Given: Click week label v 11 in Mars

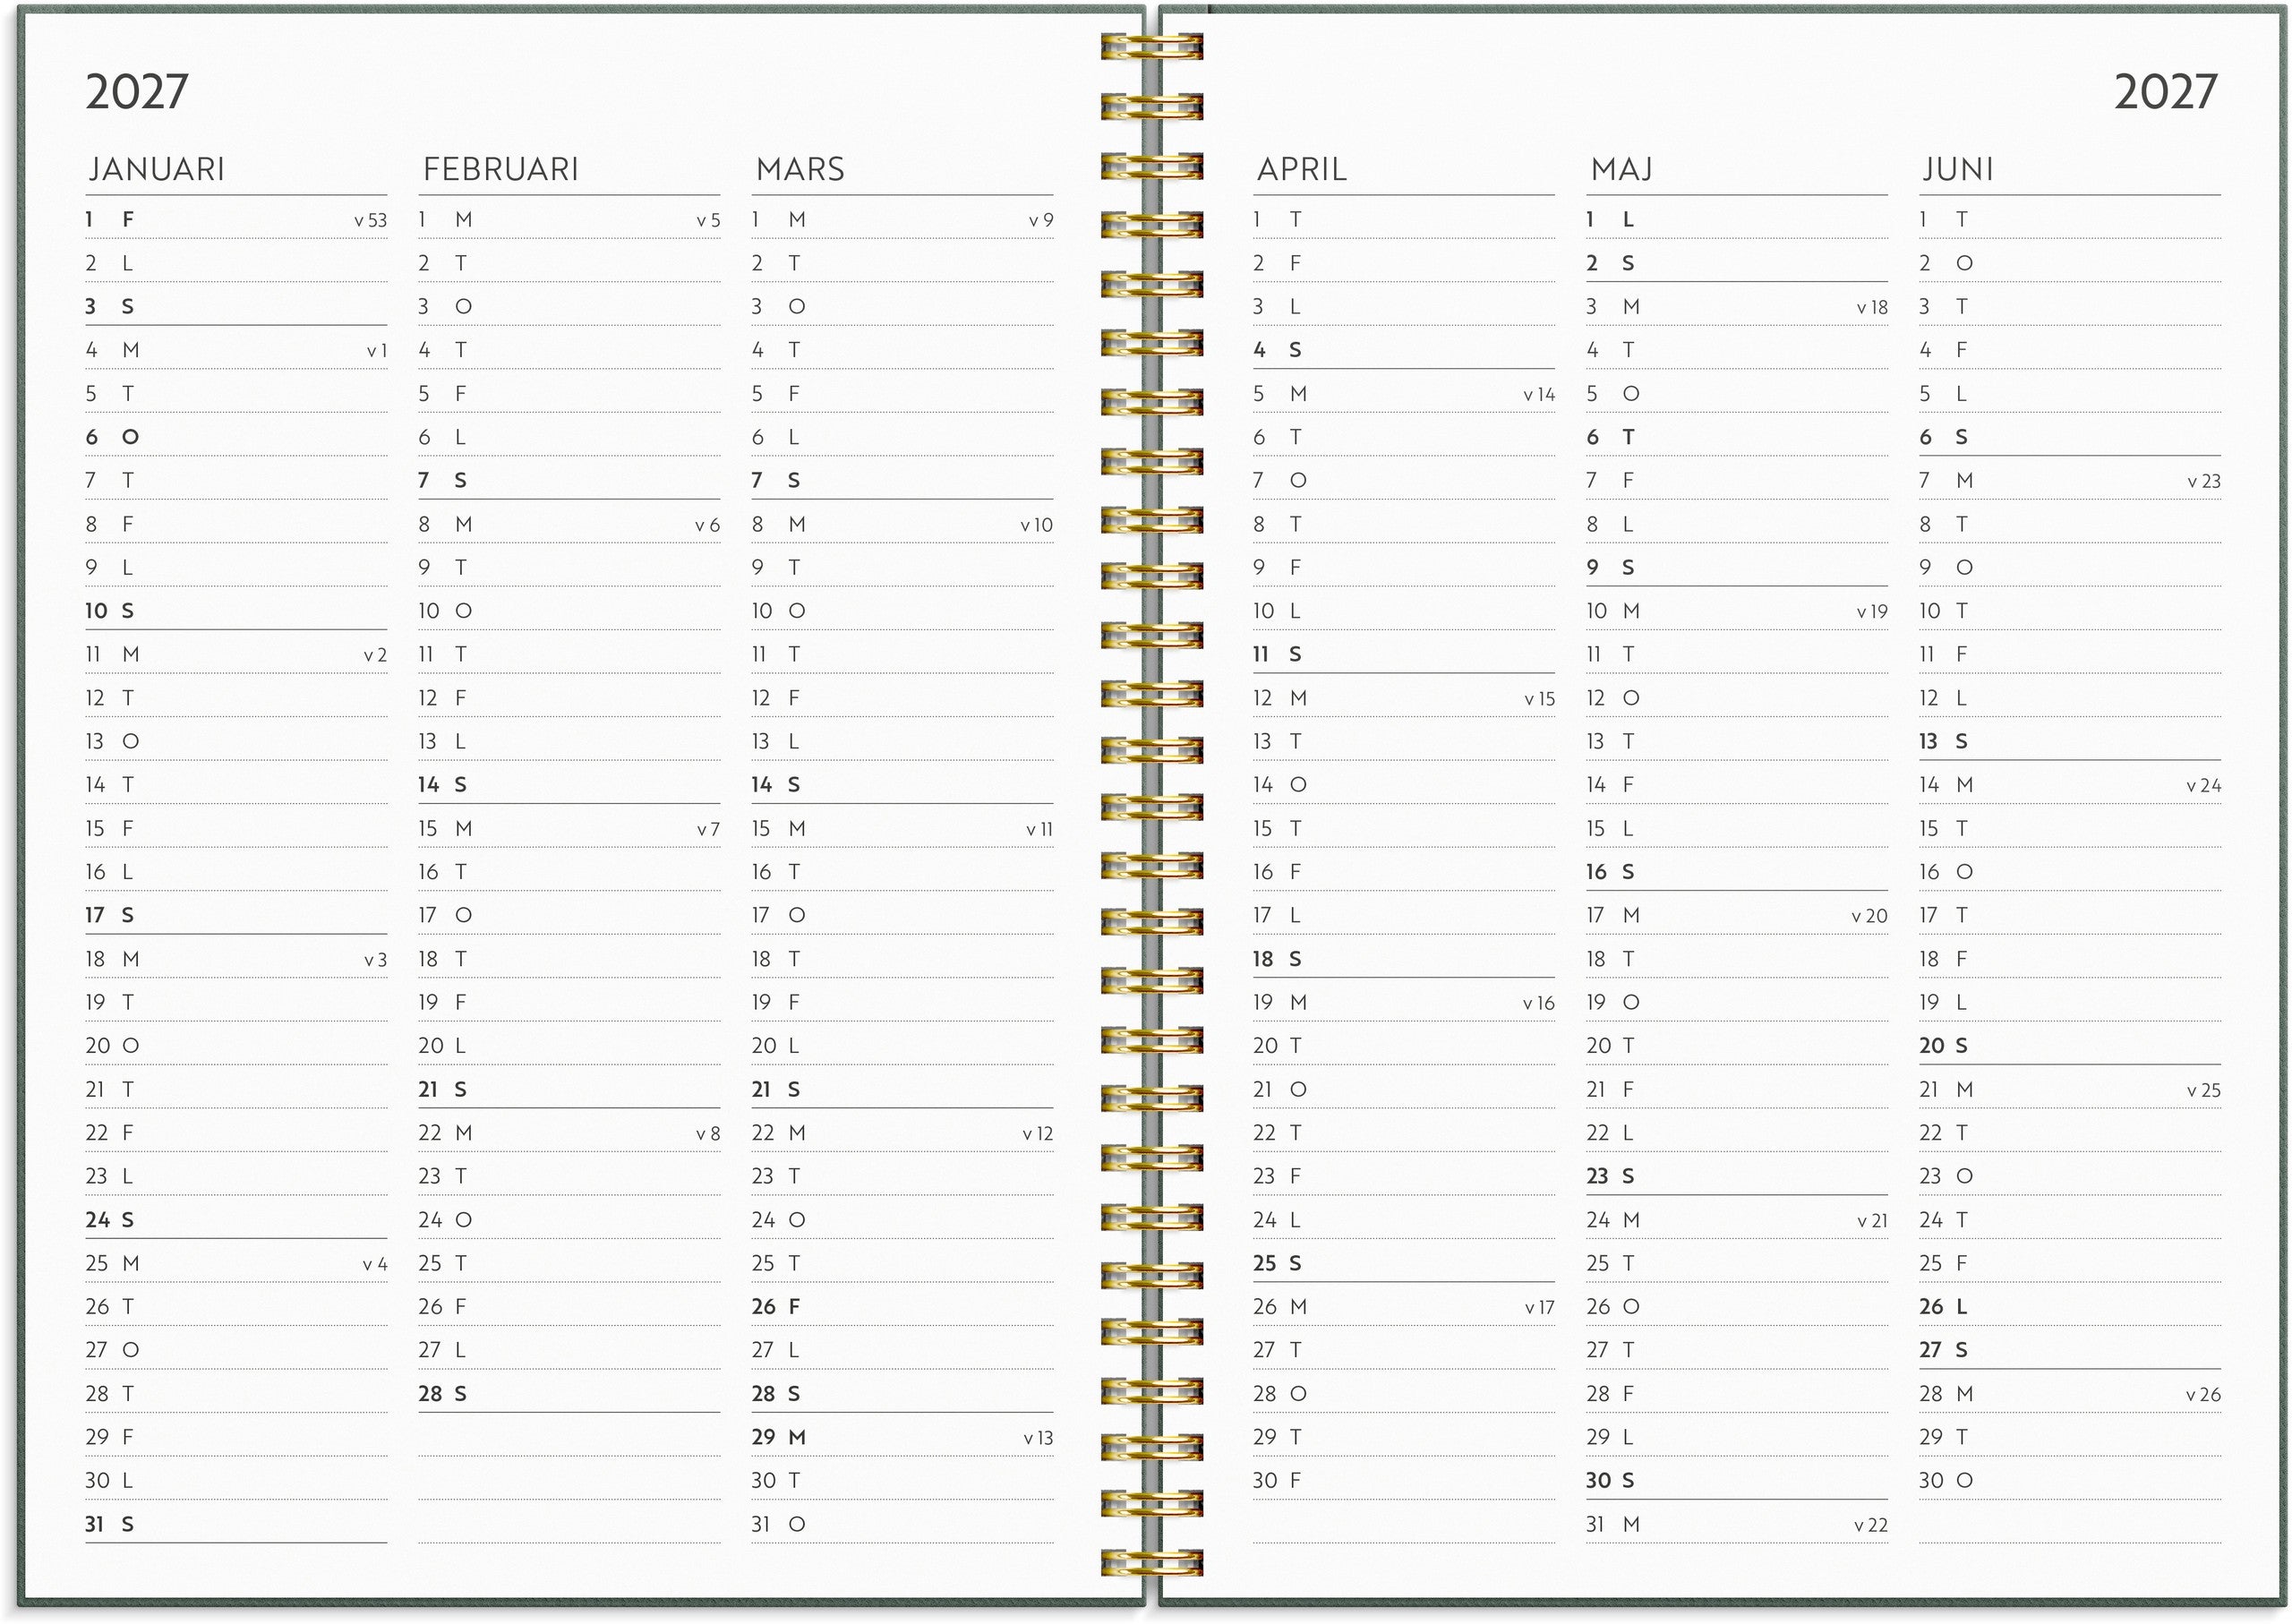Looking at the screenshot, I should 1039,830.
